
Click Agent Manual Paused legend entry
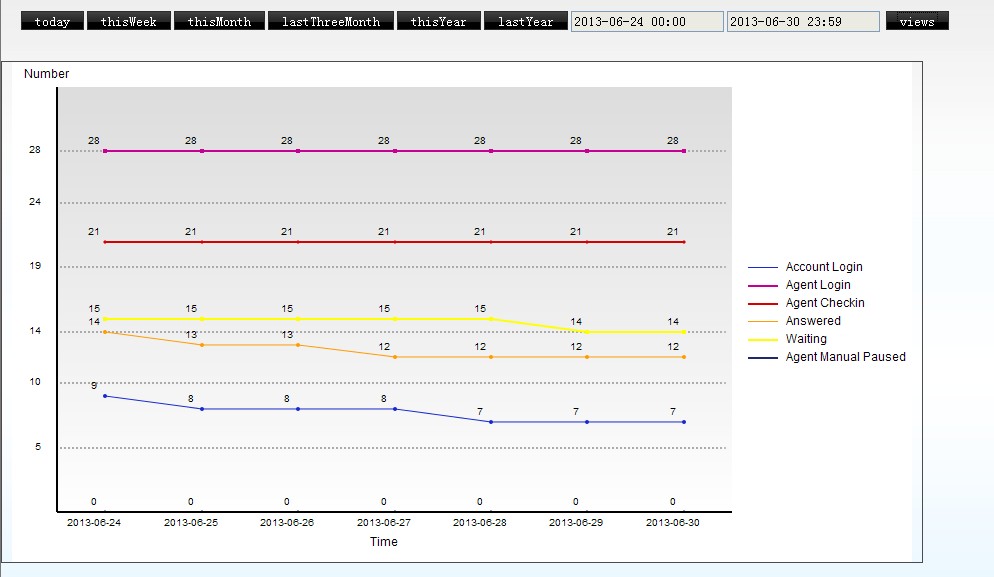click(x=845, y=357)
